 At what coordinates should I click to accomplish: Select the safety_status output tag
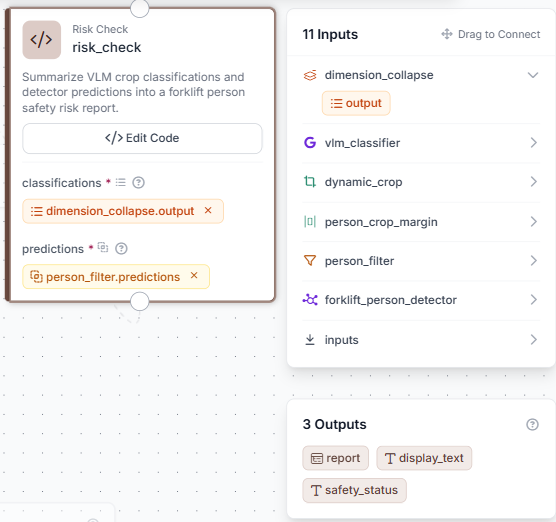[354, 490]
